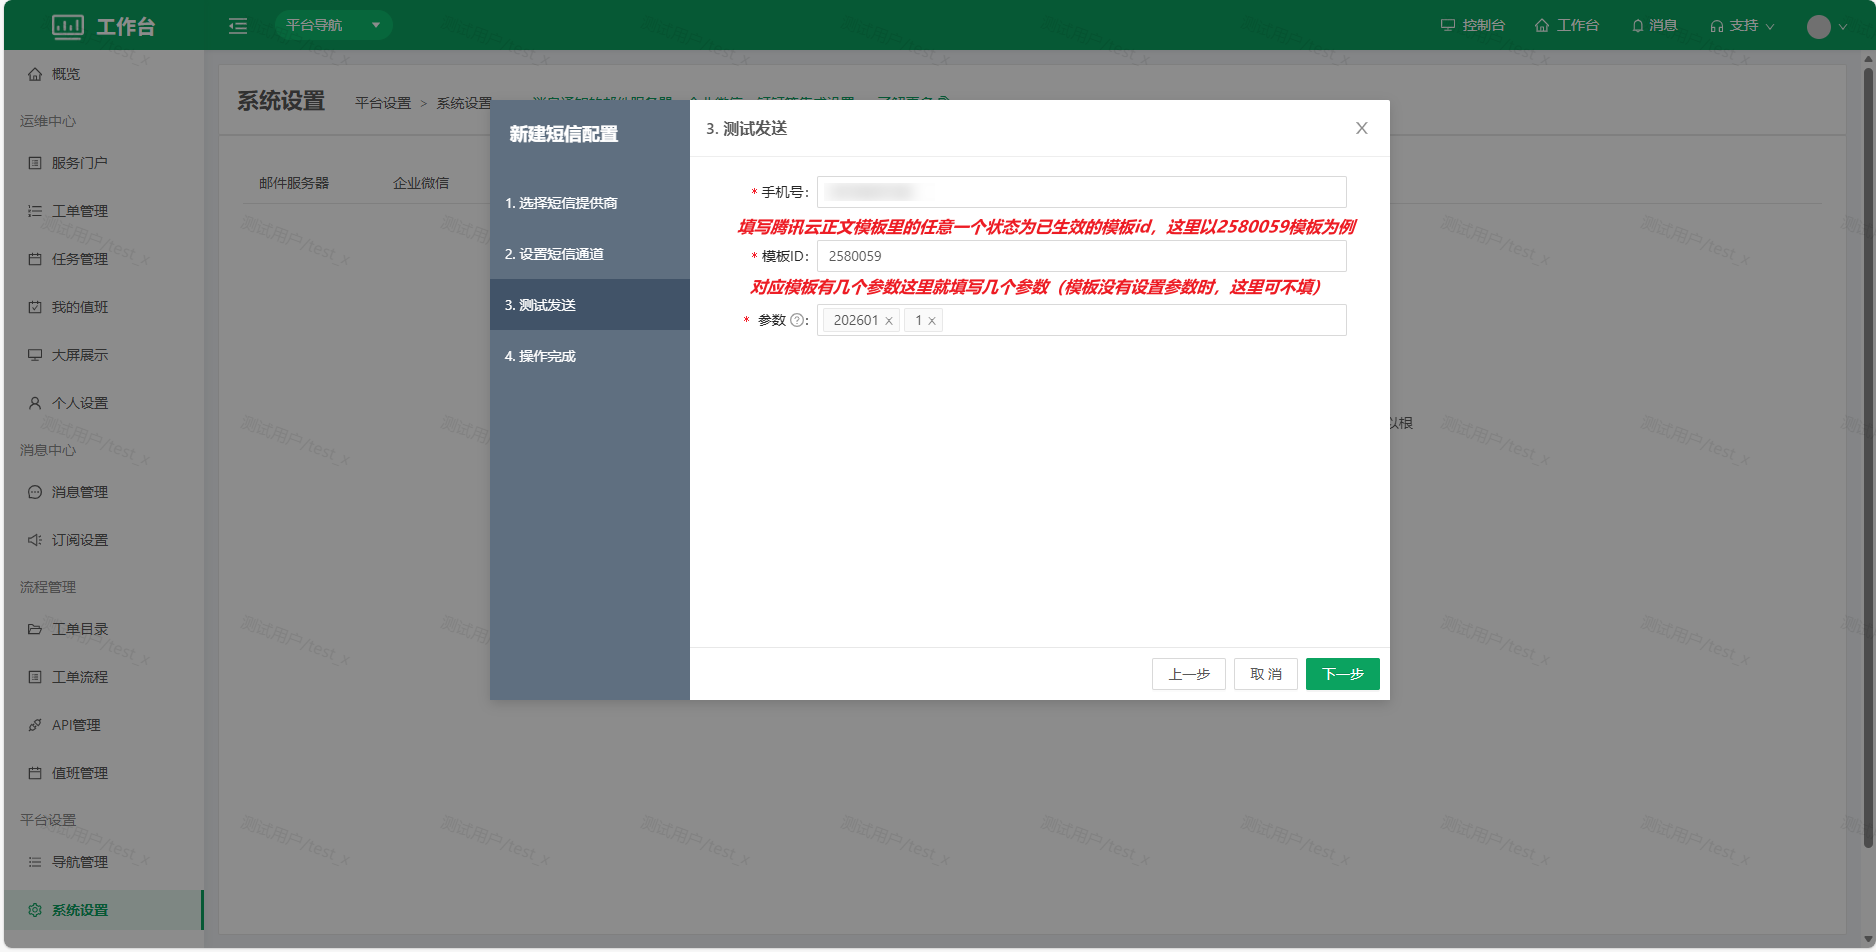Switch to the 邮件服务器 tab
Viewport: 1876px width, 952px height.
(x=294, y=183)
